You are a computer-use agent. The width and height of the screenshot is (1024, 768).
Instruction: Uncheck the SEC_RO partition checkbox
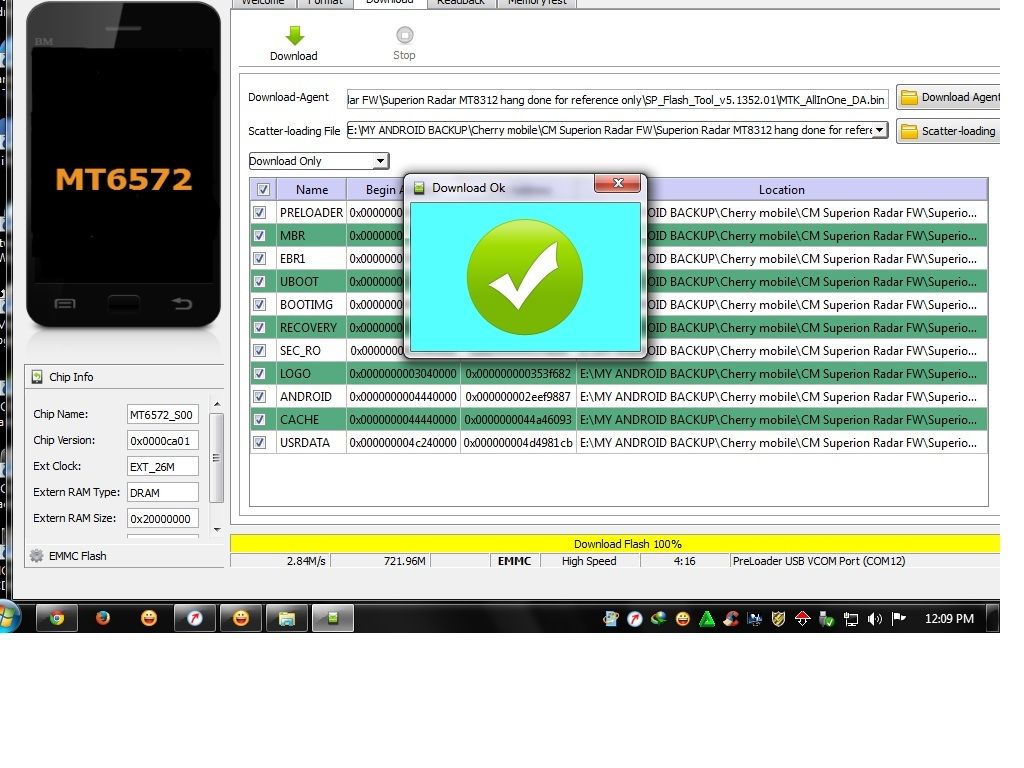coord(259,351)
